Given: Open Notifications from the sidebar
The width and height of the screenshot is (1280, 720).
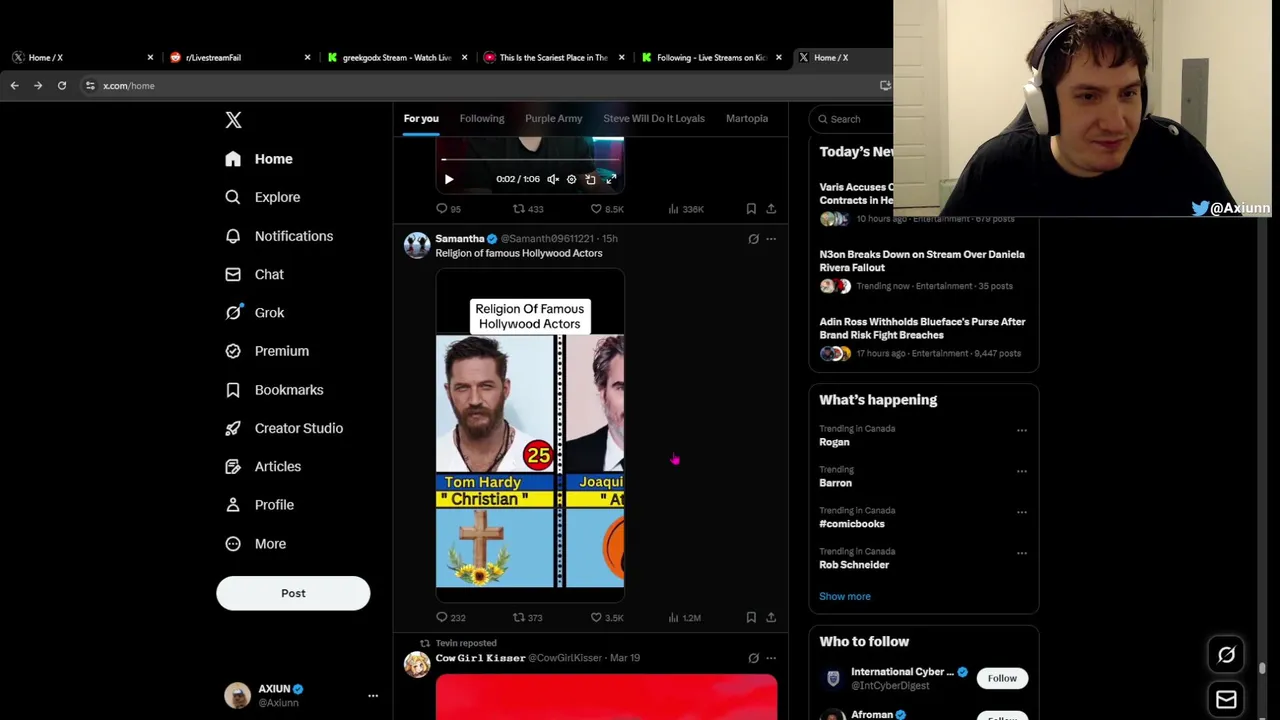Looking at the screenshot, I should point(279,236).
